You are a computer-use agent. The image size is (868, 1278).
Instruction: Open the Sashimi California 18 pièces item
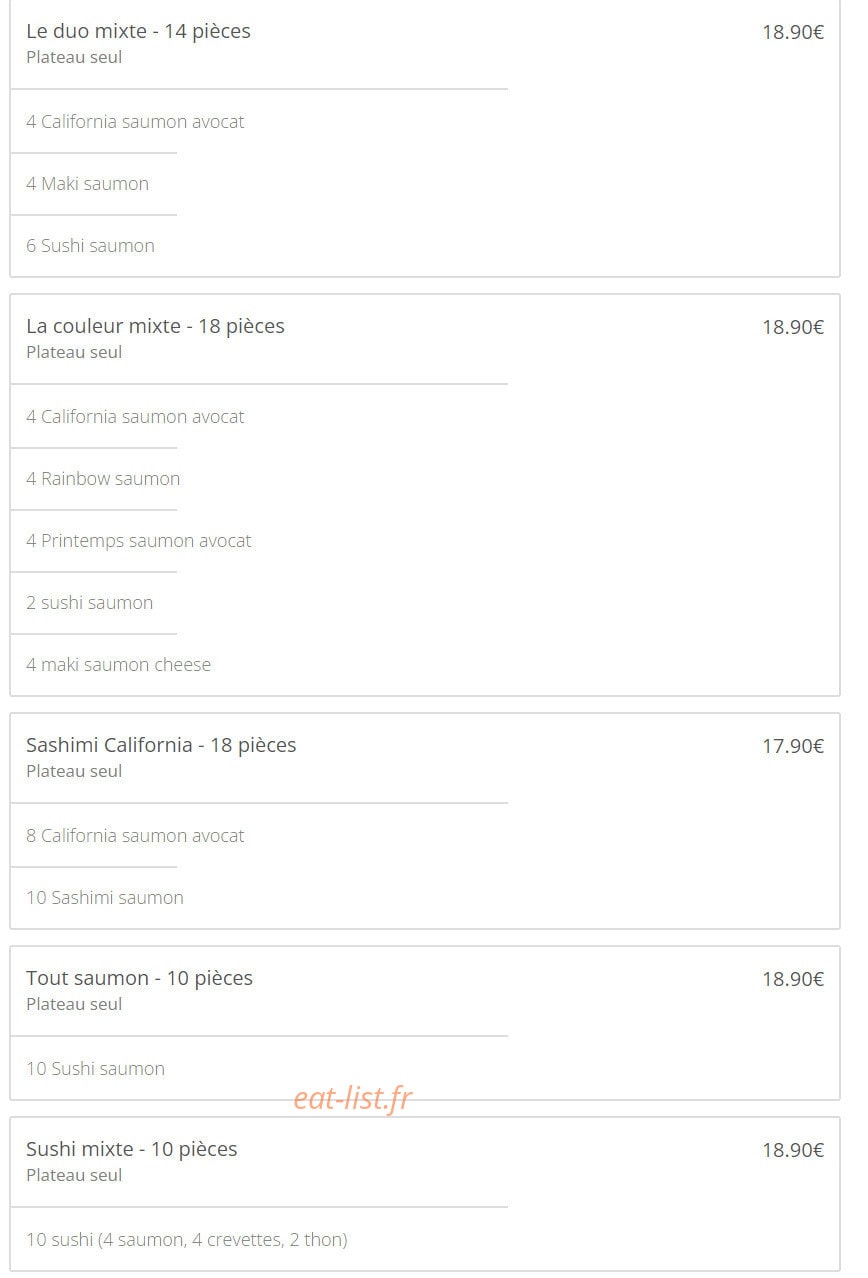click(x=161, y=745)
